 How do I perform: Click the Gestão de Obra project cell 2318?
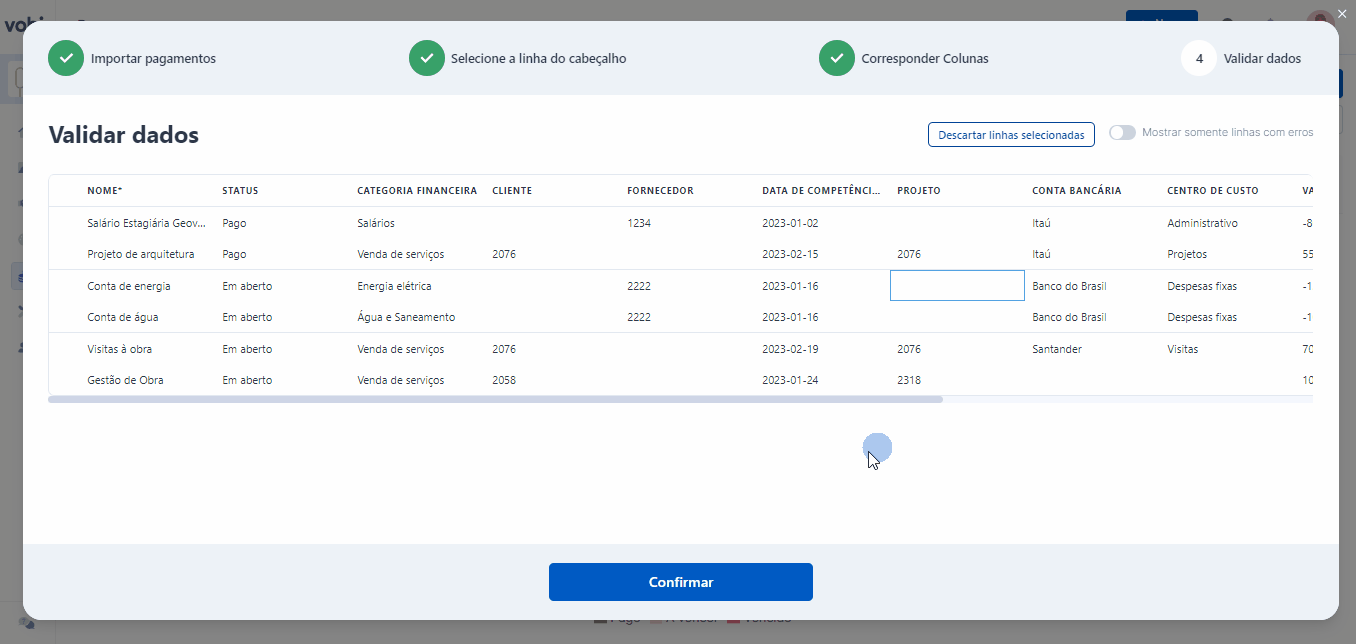909,380
